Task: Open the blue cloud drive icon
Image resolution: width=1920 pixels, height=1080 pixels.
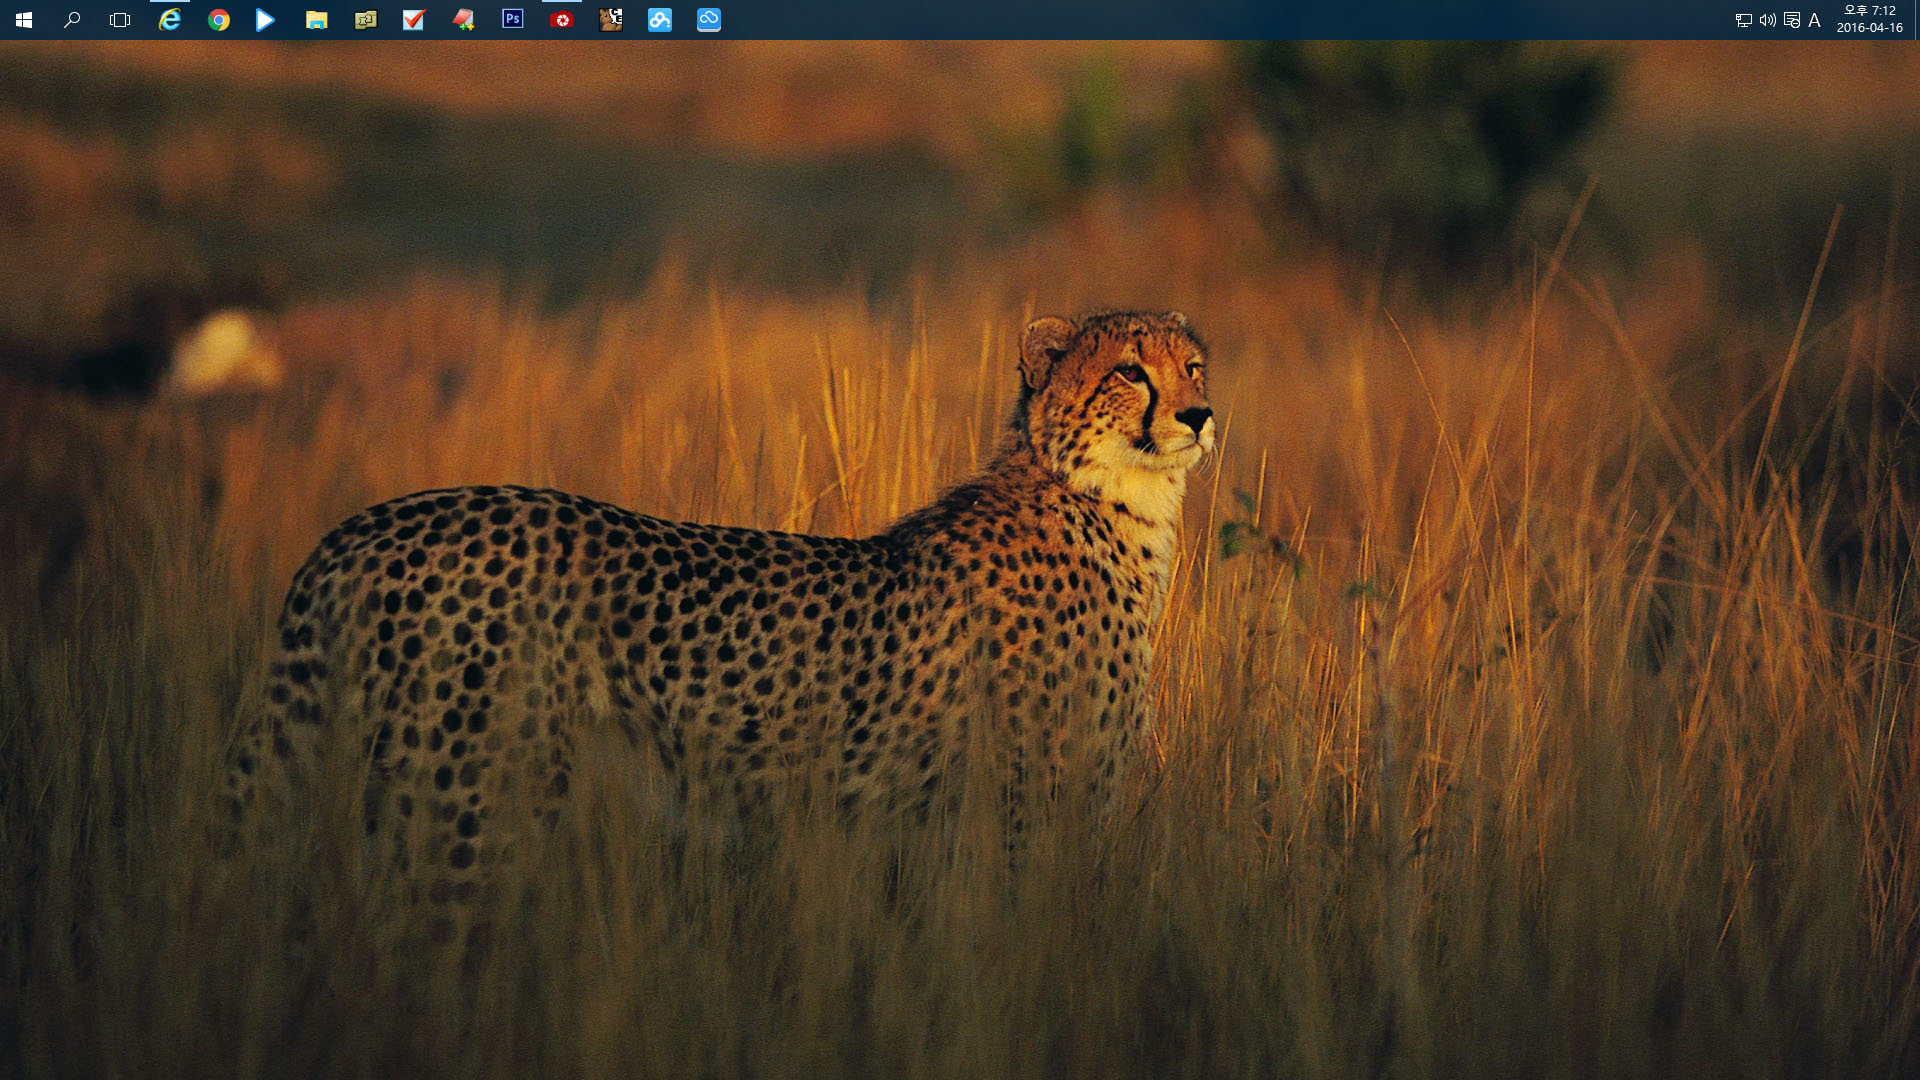Action: (709, 20)
